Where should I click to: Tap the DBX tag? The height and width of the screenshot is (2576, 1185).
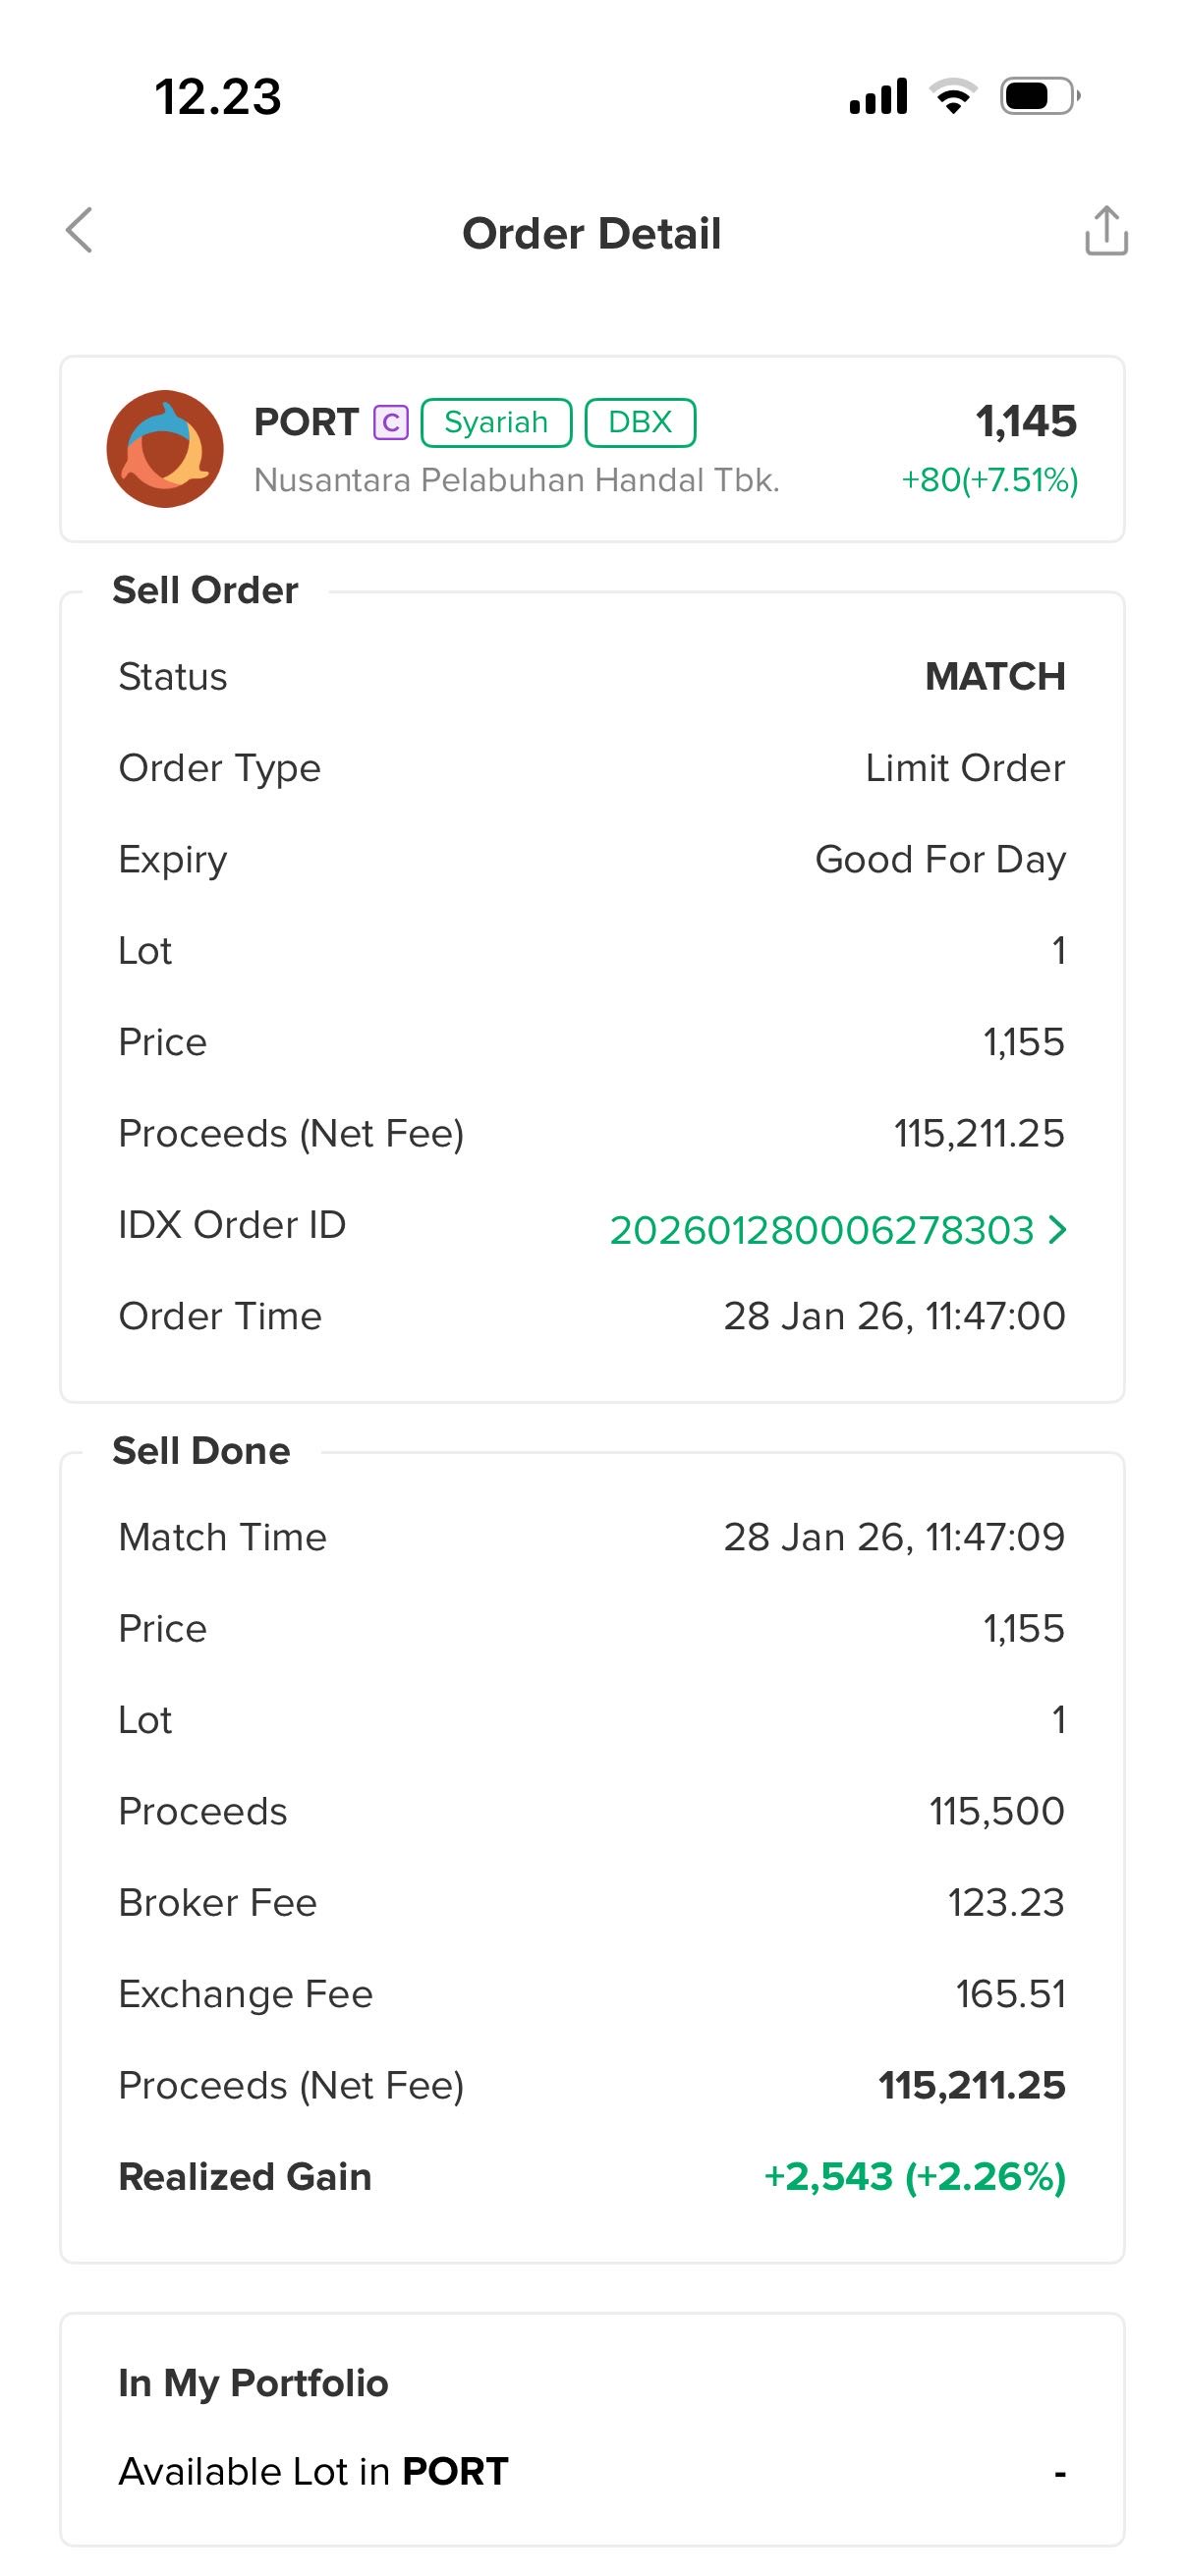pyautogui.click(x=640, y=423)
